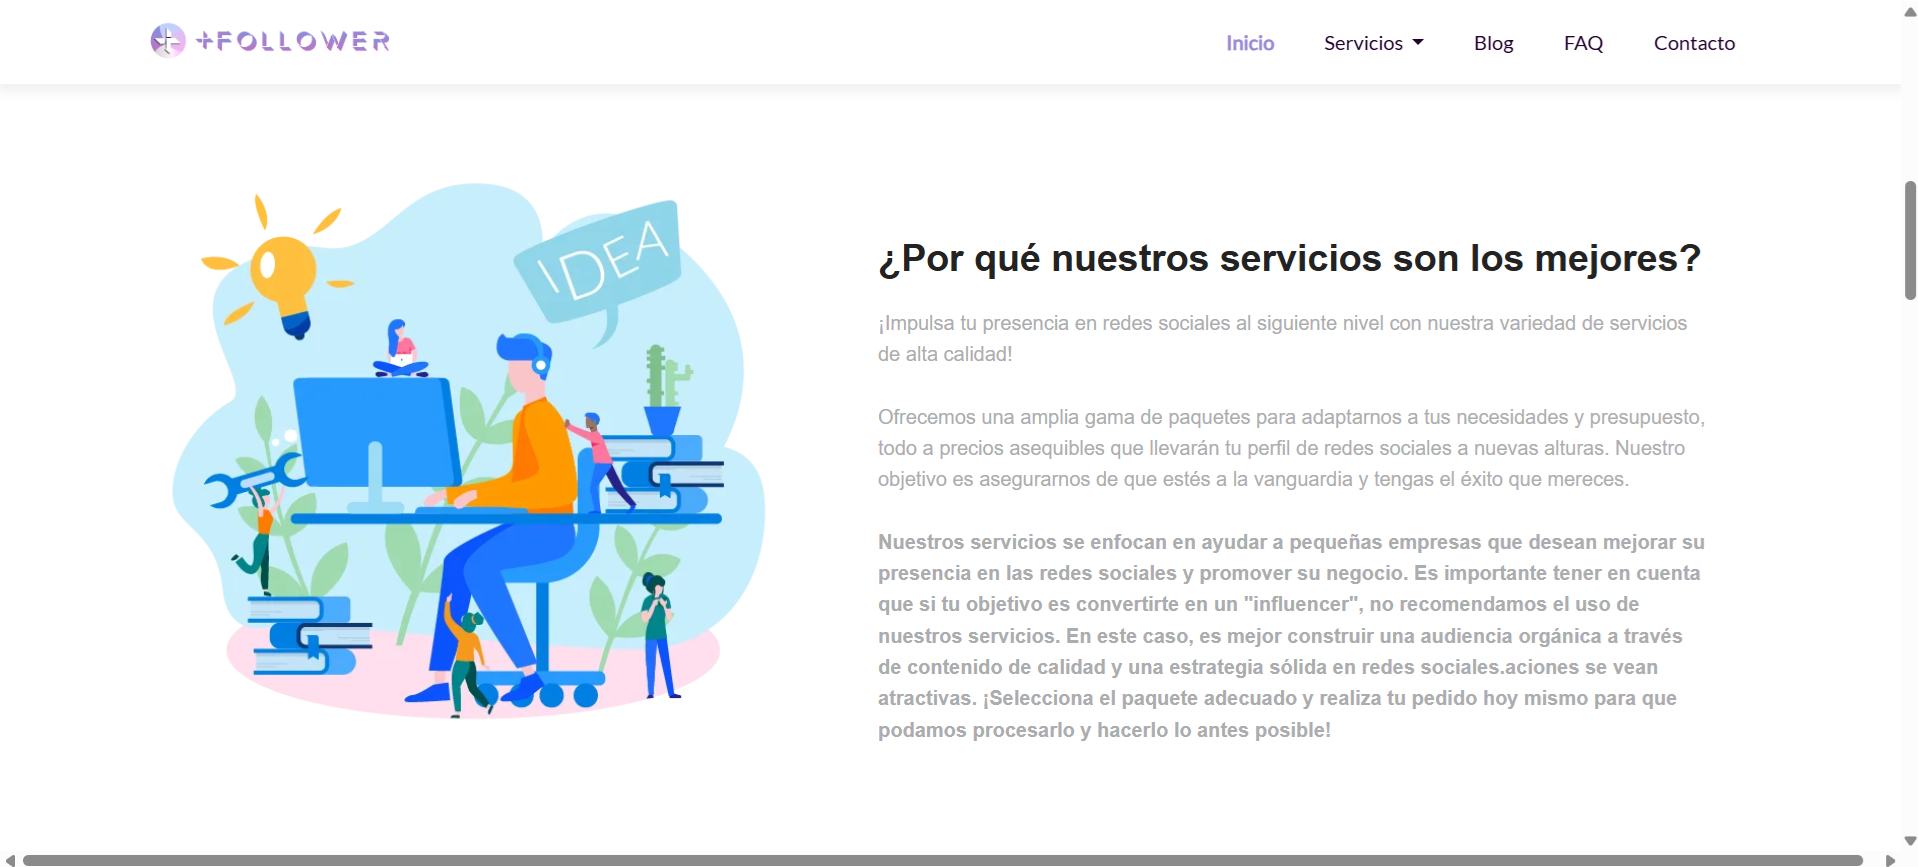Navigate to the FAQ page
The image size is (1918, 867).
click(x=1583, y=43)
